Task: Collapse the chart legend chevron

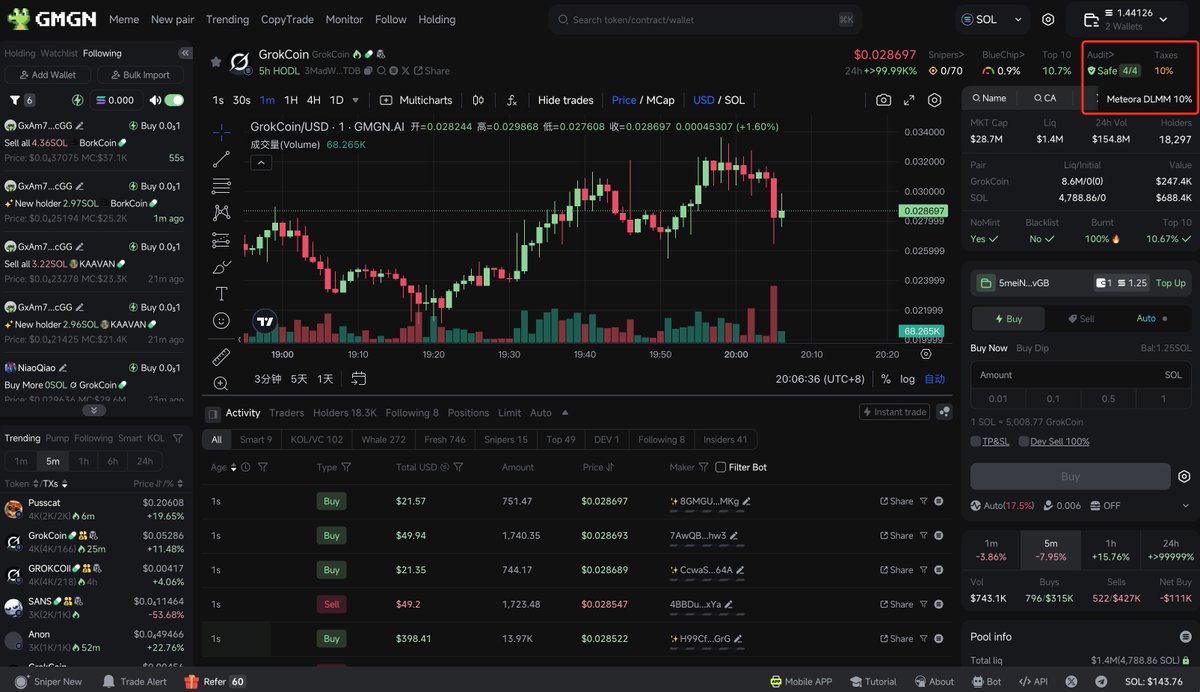Action: click(x=259, y=163)
